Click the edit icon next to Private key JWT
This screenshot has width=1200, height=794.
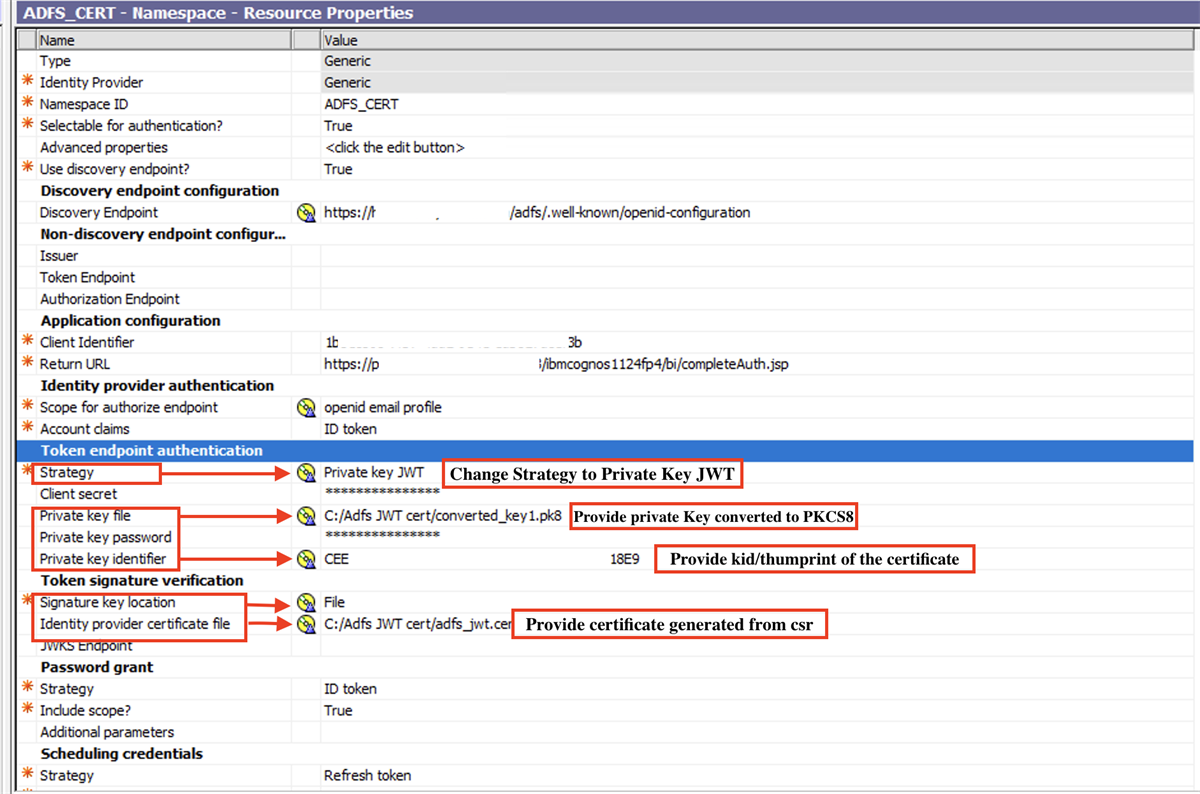point(306,473)
